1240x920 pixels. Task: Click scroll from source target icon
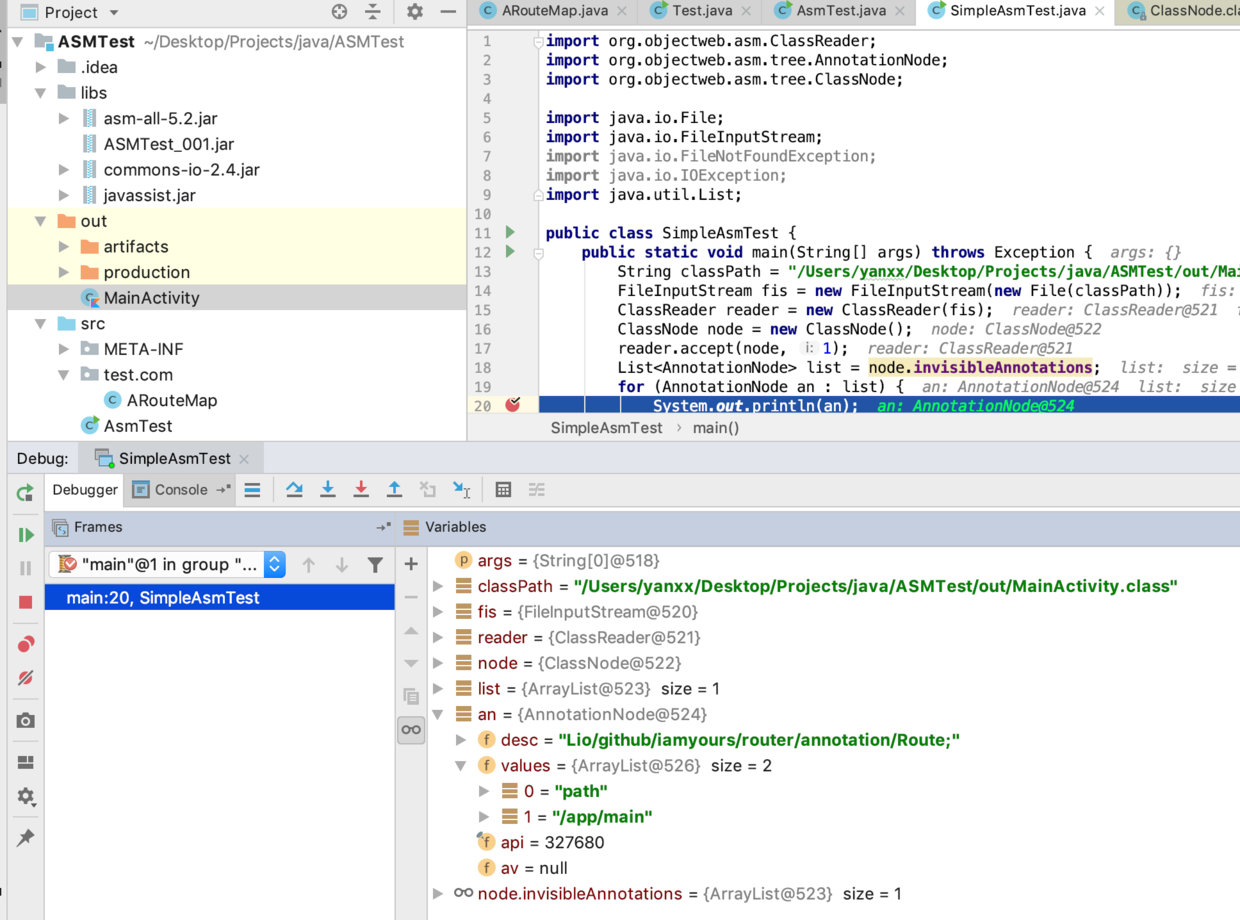(339, 12)
